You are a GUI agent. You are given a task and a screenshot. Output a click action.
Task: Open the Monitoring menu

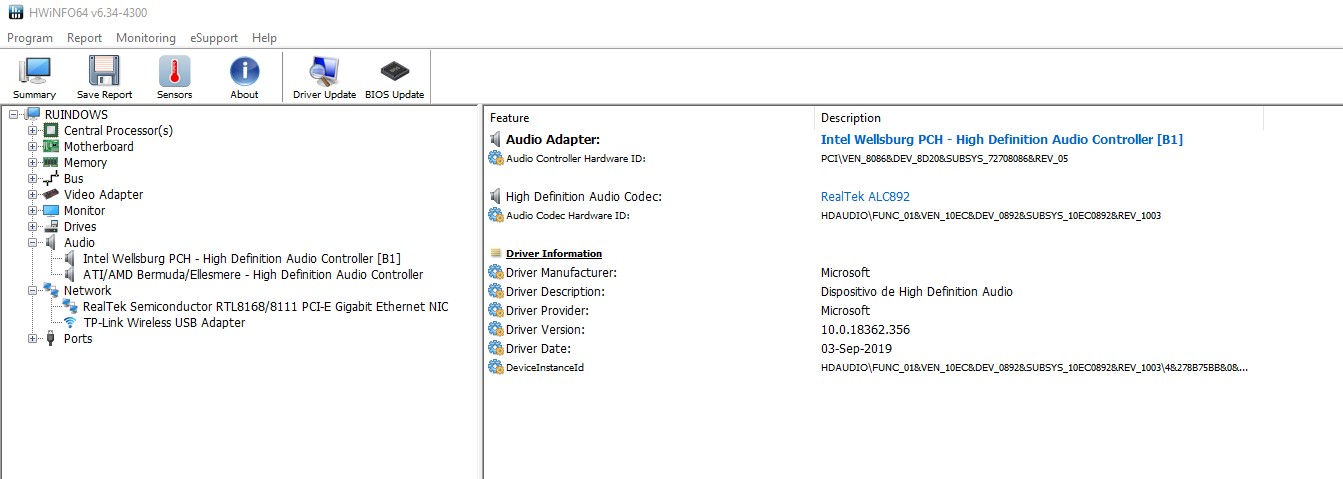[x=145, y=38]
